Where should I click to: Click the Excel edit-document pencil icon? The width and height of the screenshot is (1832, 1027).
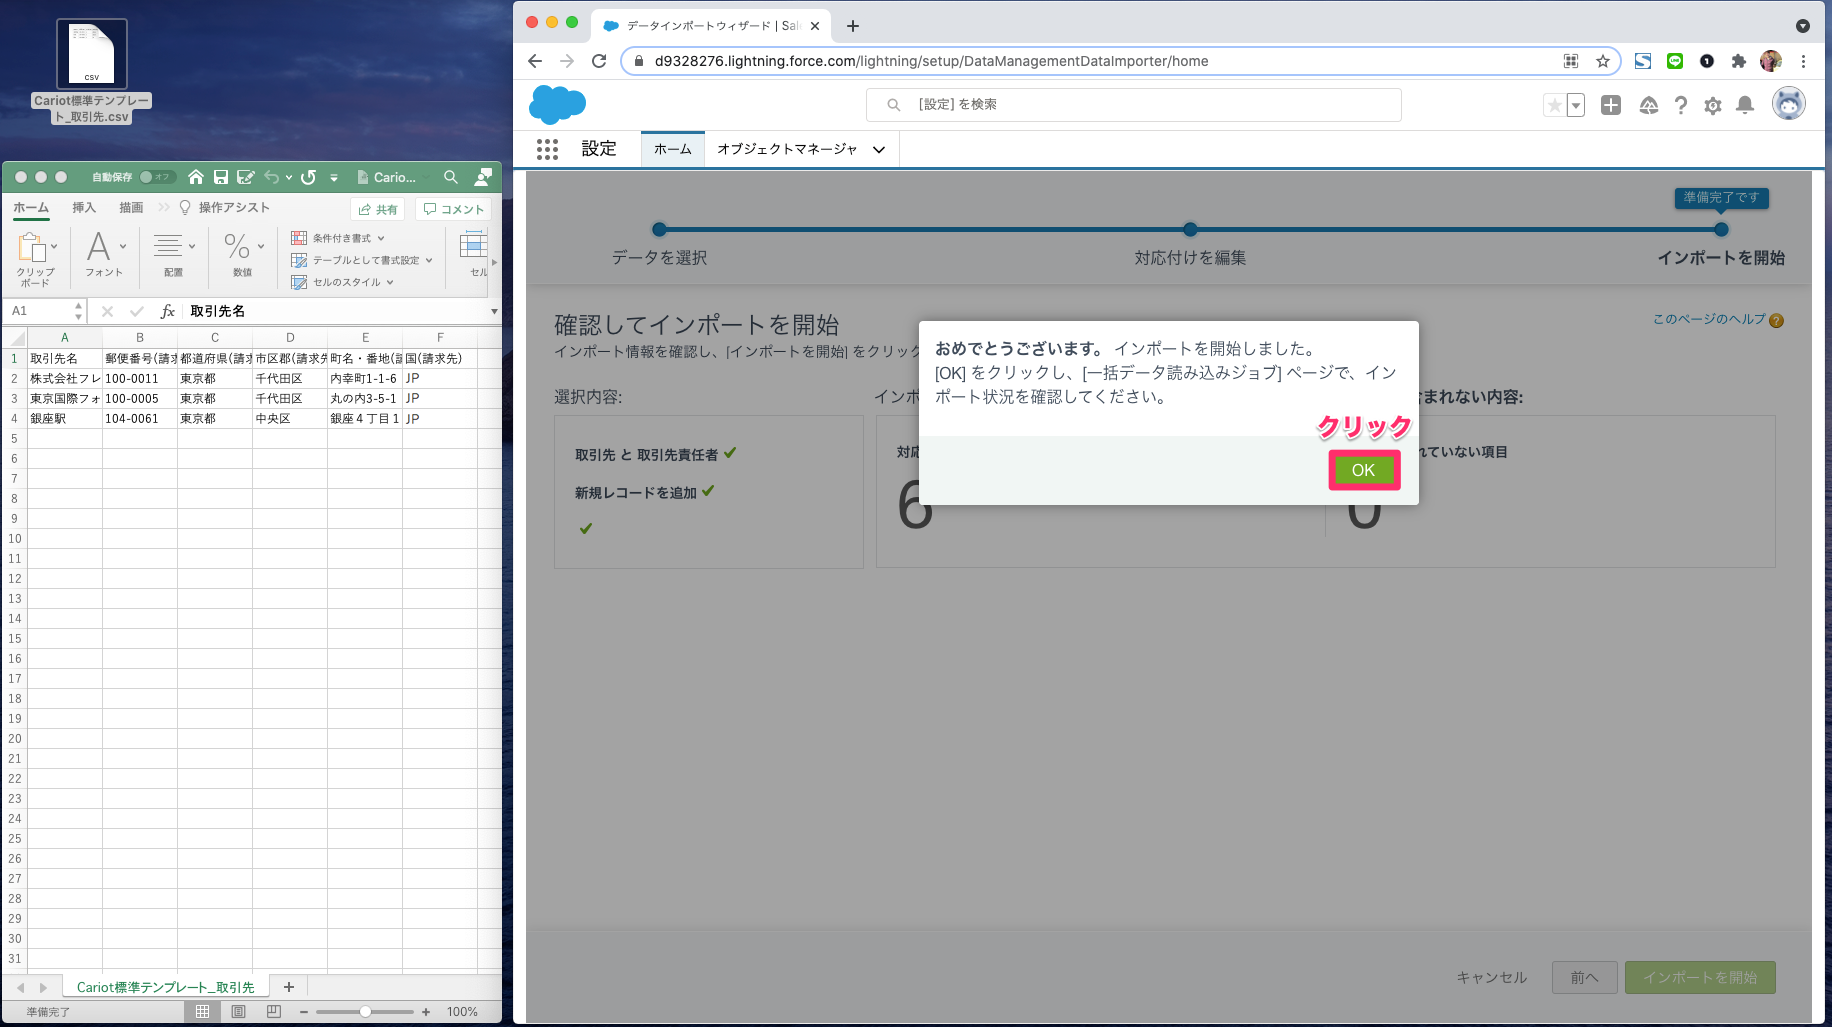(245, 177)
